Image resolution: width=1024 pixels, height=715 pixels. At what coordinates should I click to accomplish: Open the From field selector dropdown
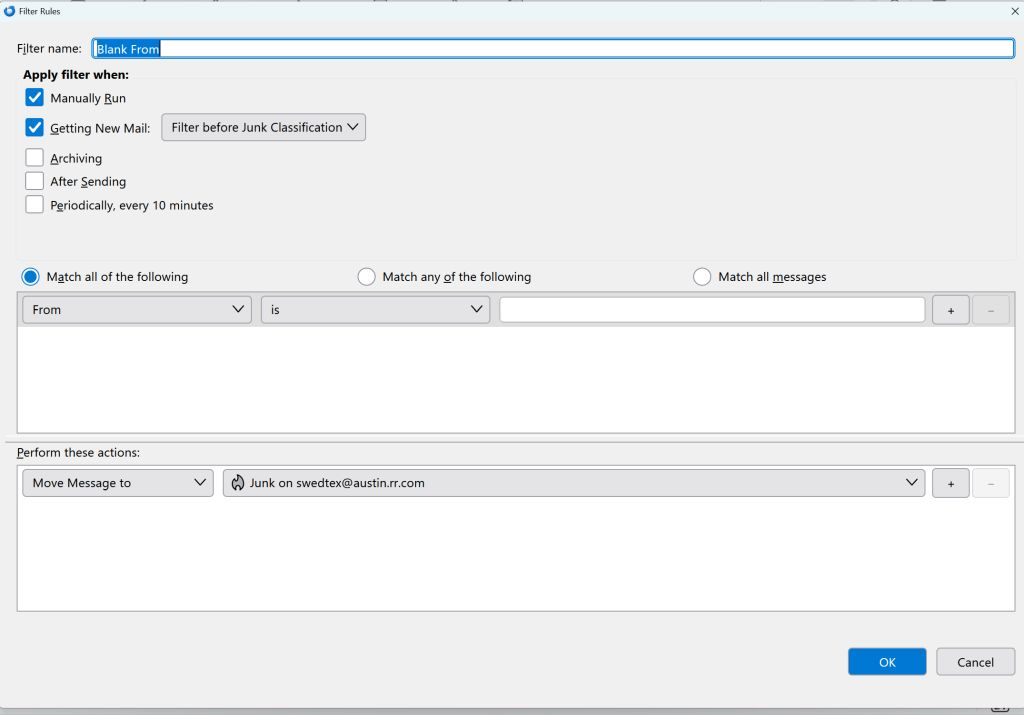[137, 310]
